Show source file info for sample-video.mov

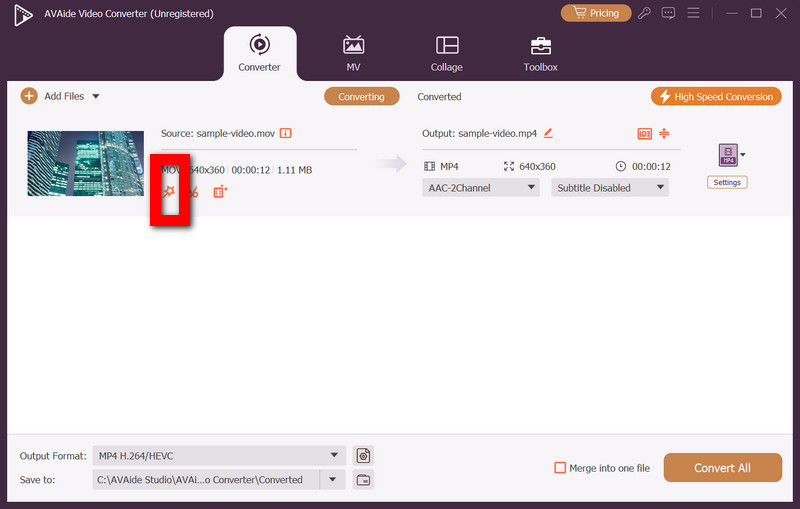coord(286,133)
